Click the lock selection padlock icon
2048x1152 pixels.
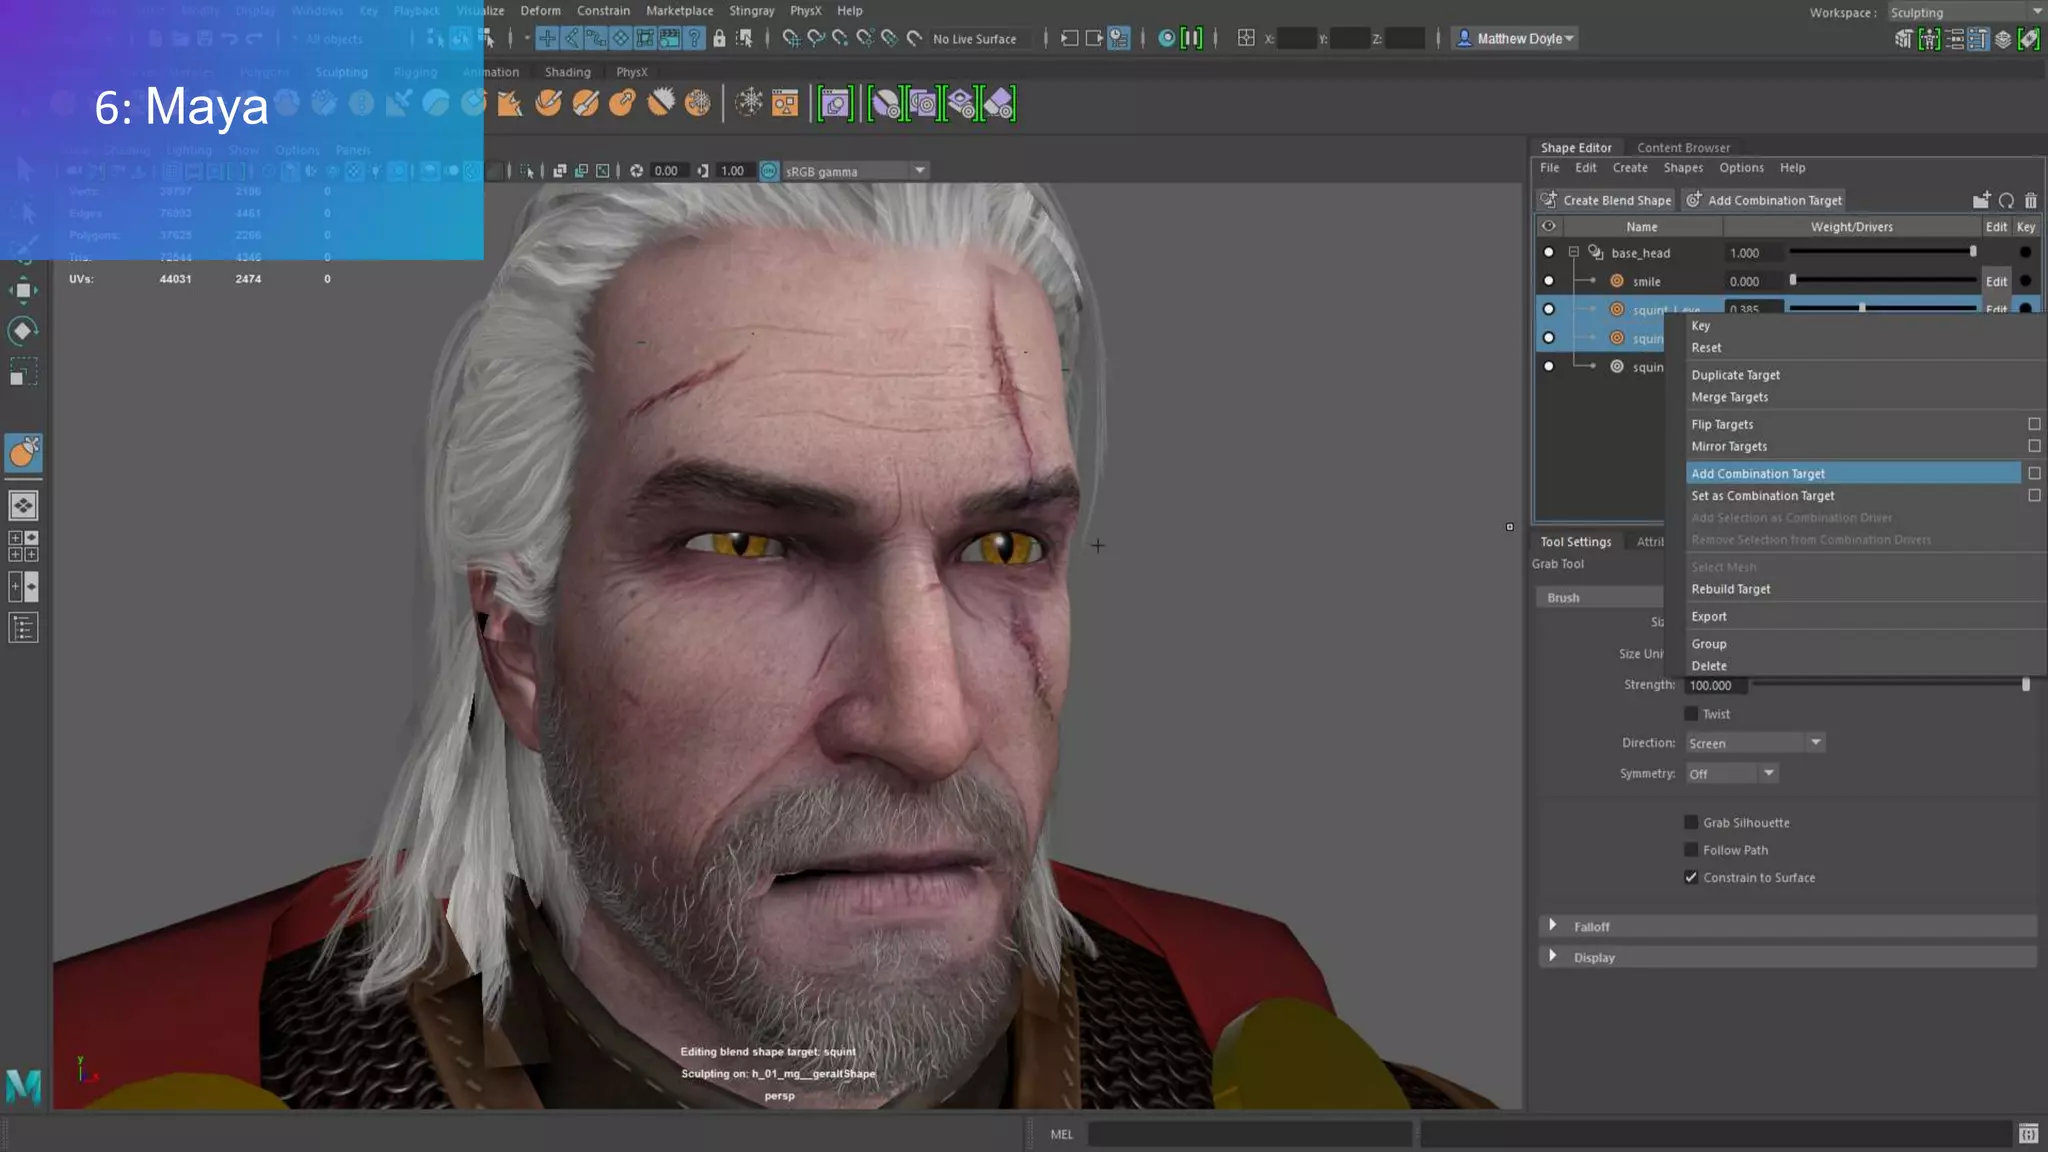coord(719,39)
